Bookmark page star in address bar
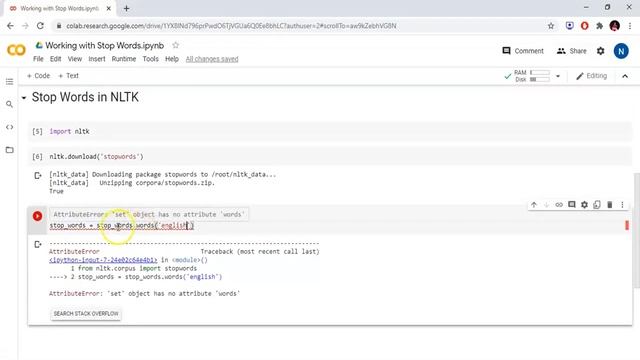 click(551, 26)
